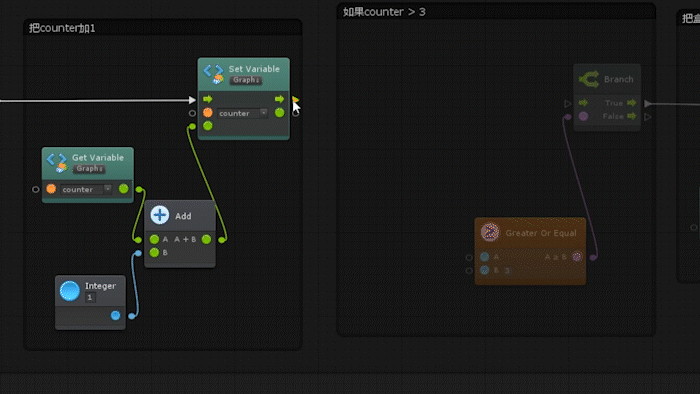Click Set Variable flow input arrow port
This screenshot has width=700, height=394.
[208, 99]
